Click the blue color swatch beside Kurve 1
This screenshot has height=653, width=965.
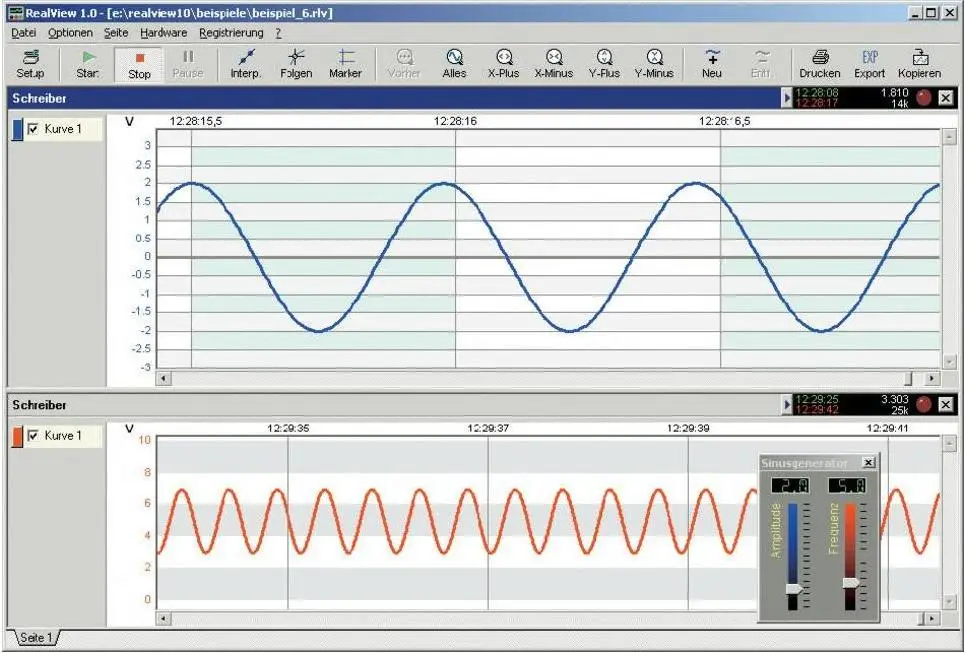17,129
